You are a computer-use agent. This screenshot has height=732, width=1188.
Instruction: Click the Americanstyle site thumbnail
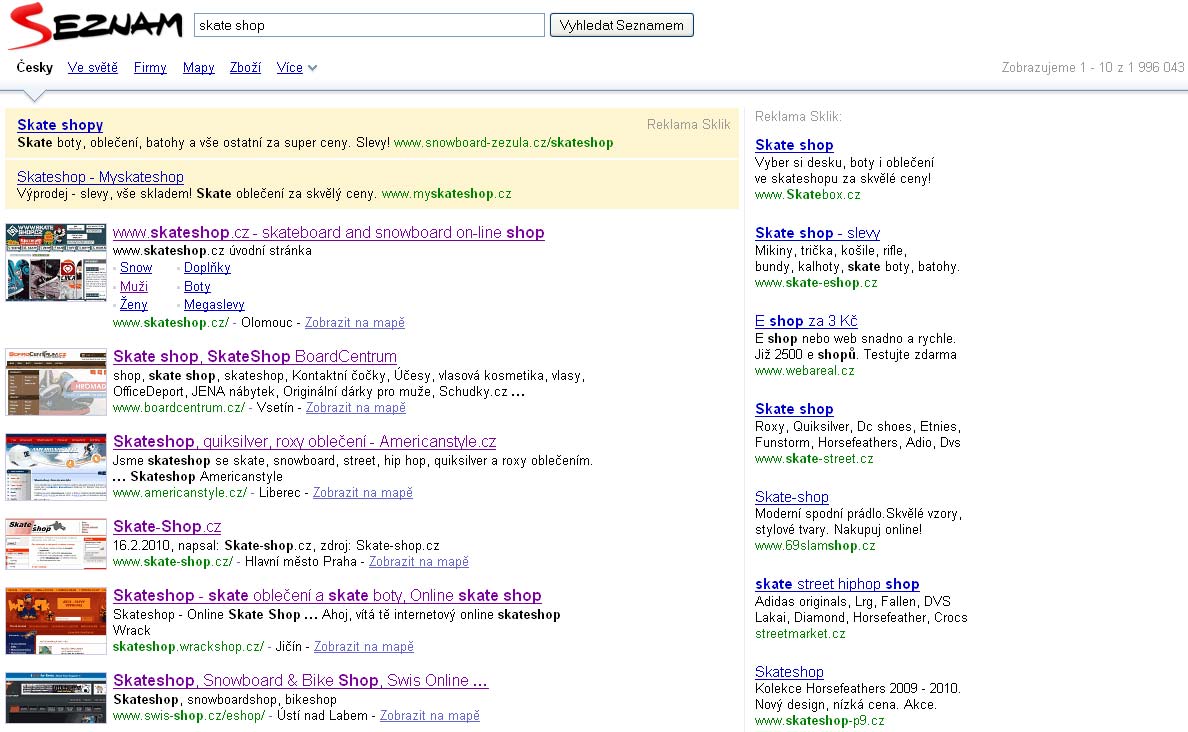coord(56,467)
